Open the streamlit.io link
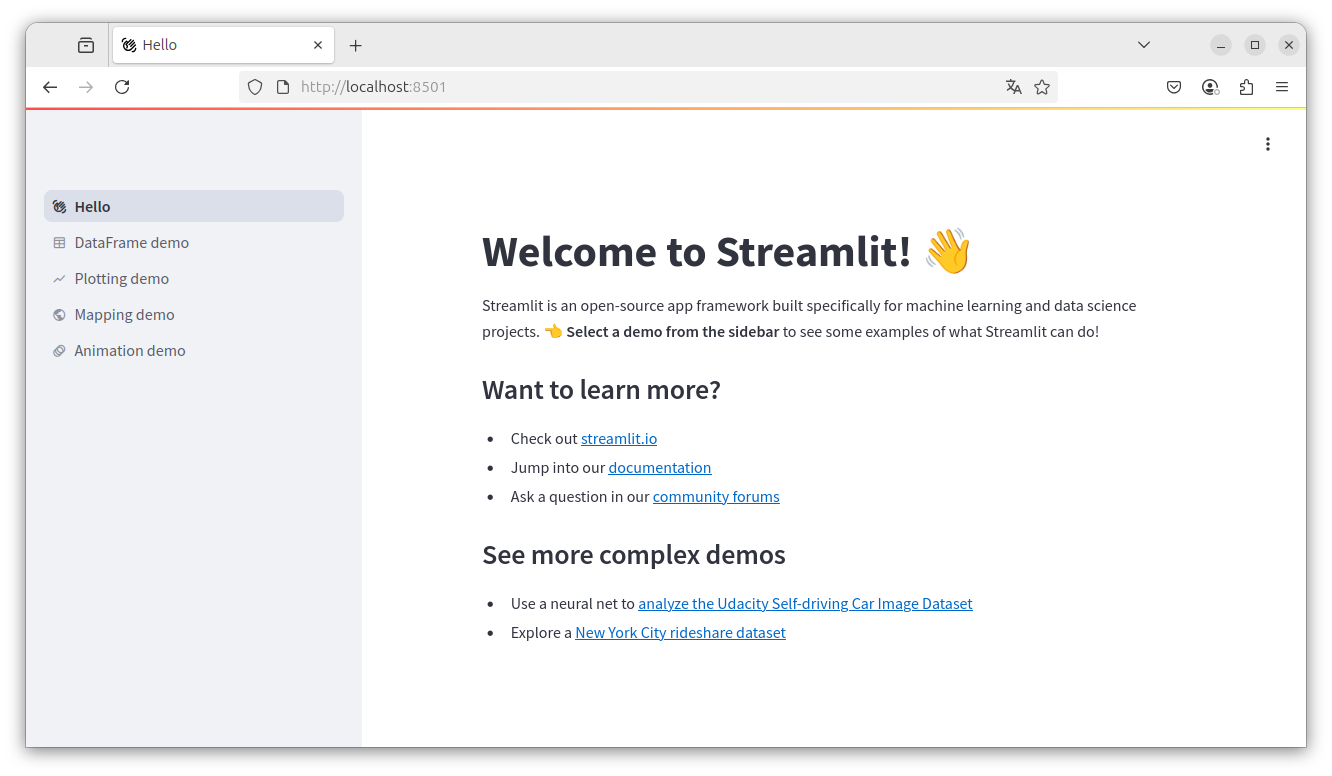Screen dimensions: 1332x776 618,438
